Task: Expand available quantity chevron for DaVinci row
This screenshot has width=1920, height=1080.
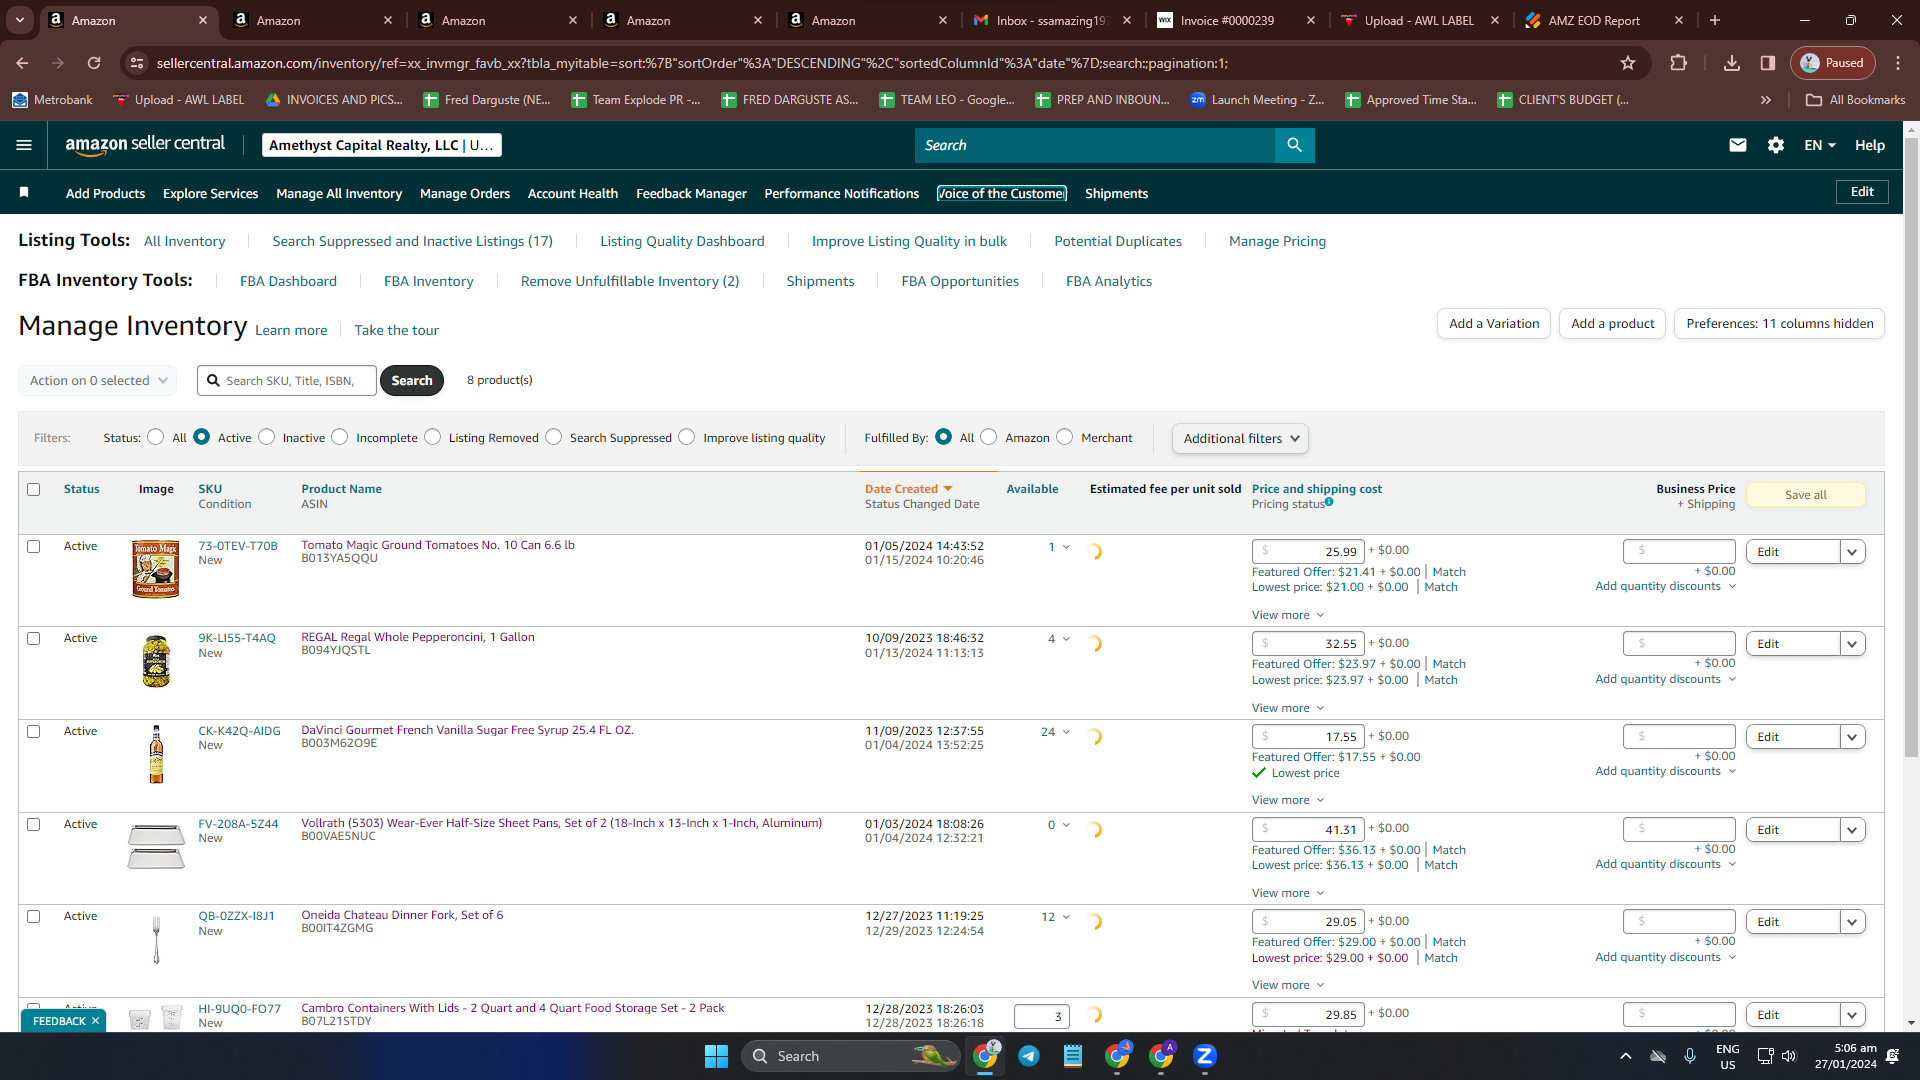Action: pyautogui.click(x=1066, y=732)
